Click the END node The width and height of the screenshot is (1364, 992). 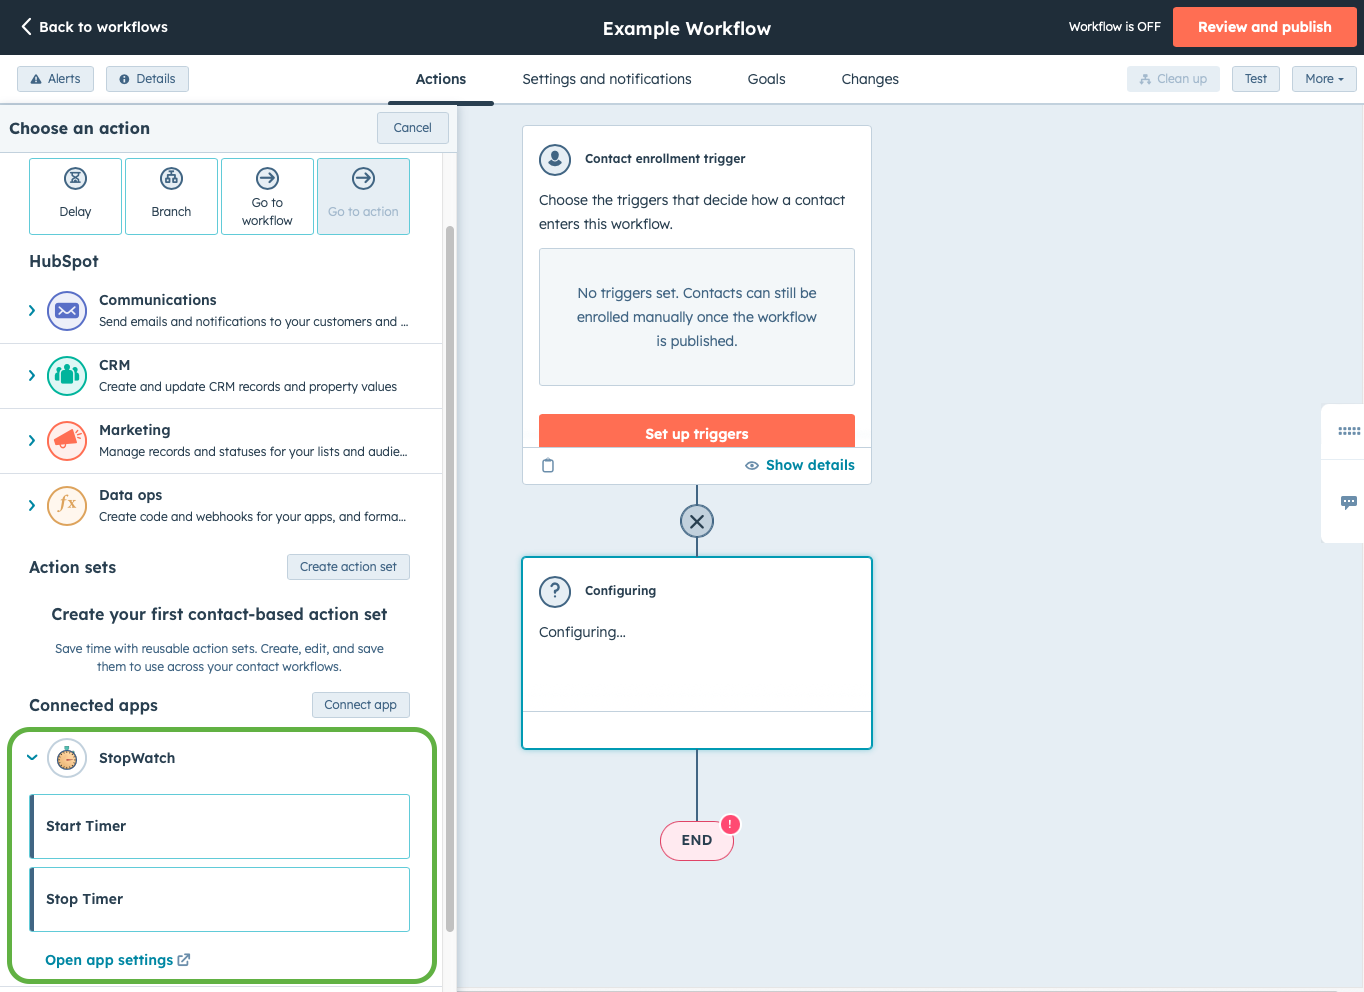point(697,840)
